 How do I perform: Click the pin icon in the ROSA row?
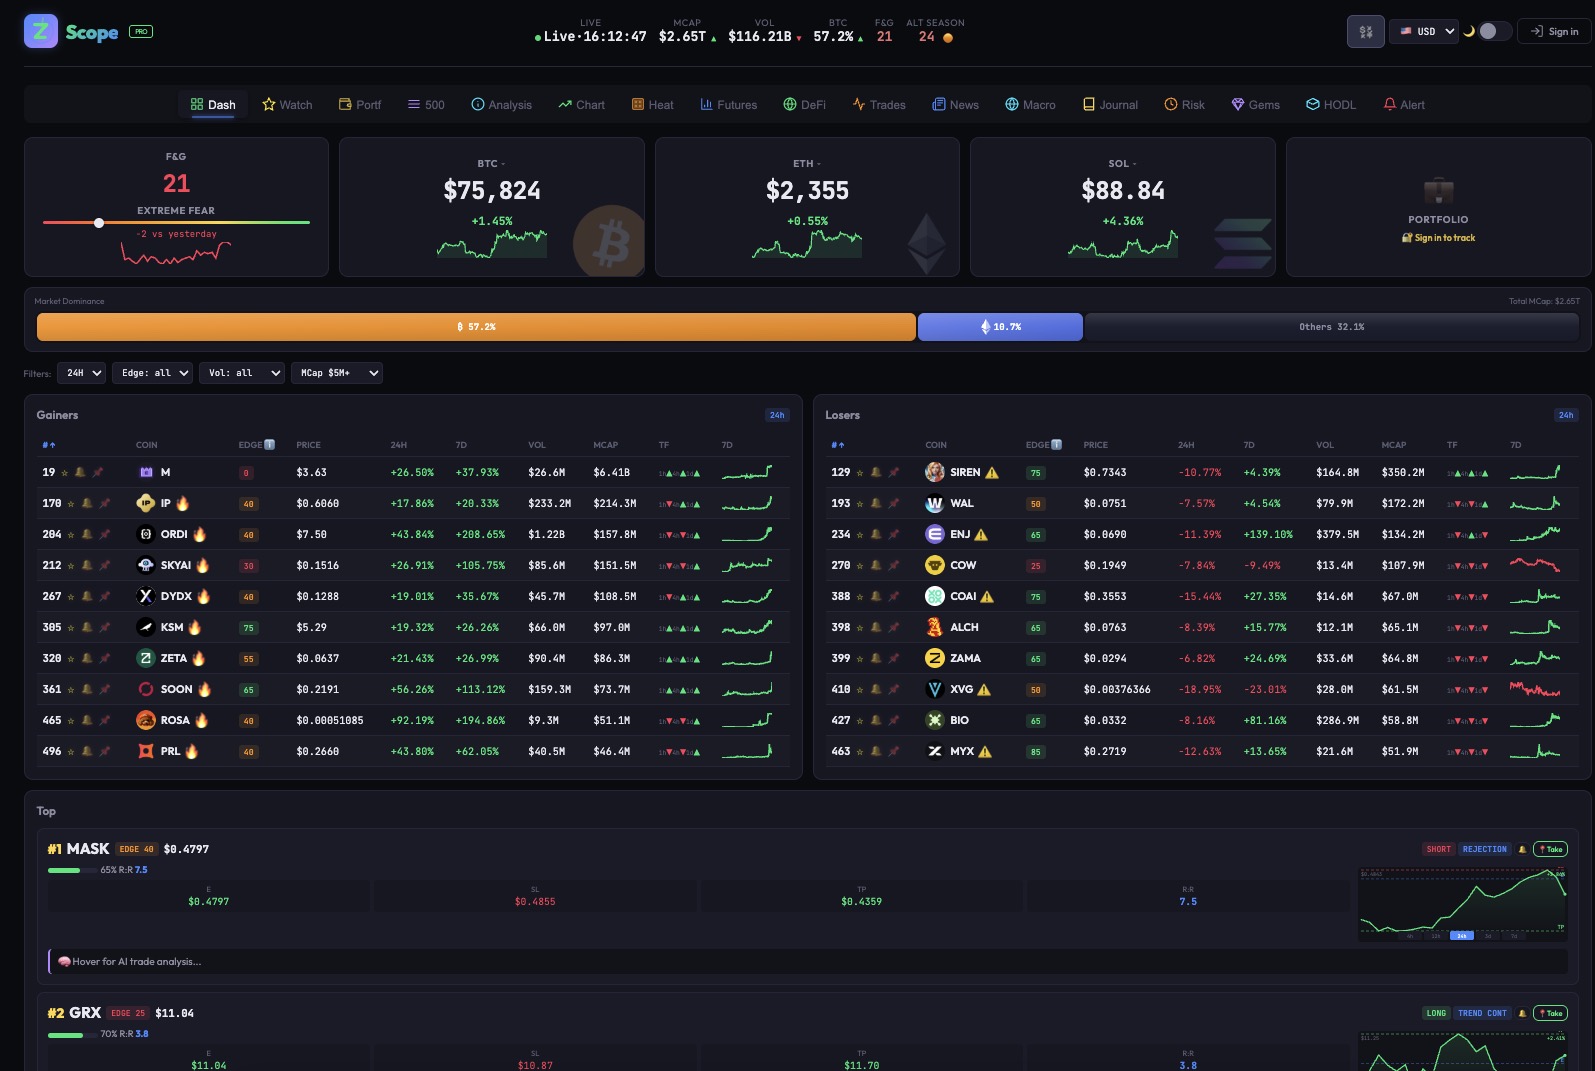click(104, 721)
